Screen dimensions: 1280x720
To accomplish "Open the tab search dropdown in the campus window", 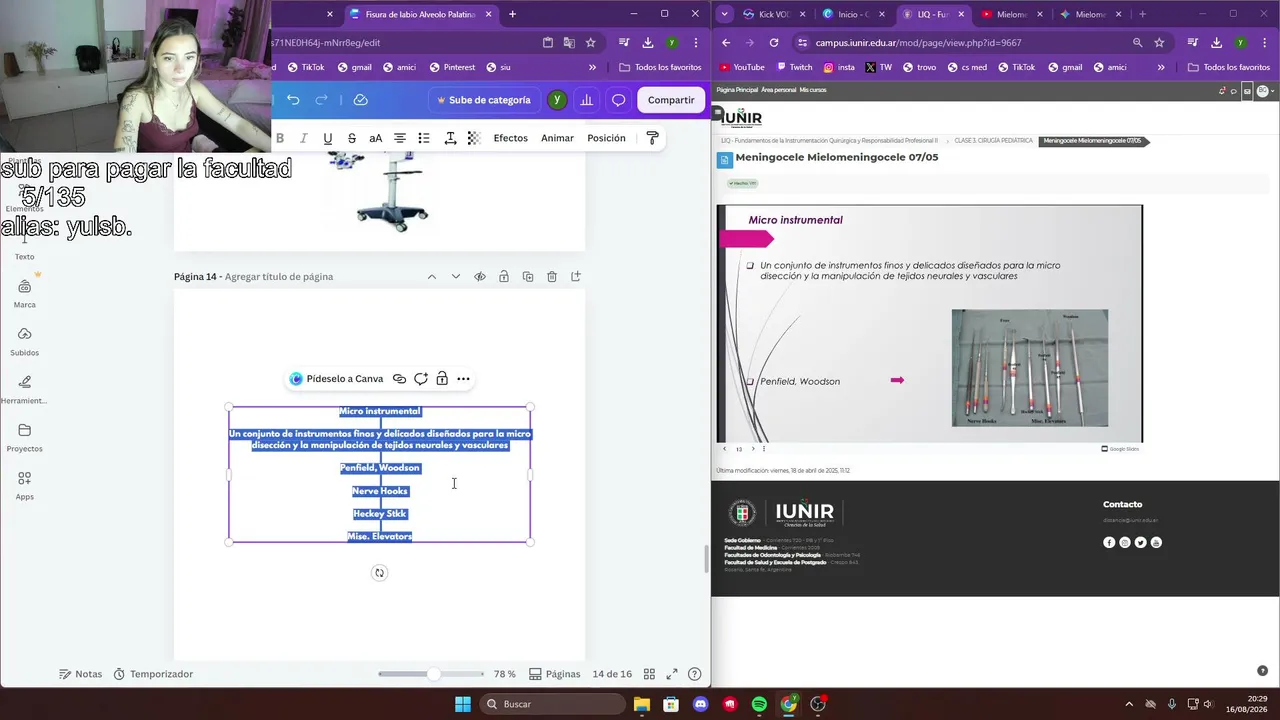I will (x=723, y=14).
